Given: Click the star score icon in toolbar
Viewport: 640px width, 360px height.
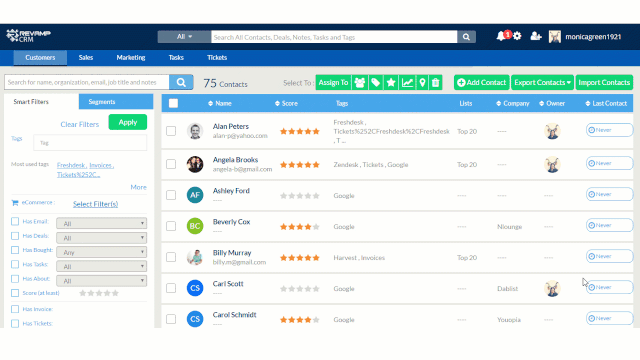Looking at the screenshot, I should pos(391,82).
